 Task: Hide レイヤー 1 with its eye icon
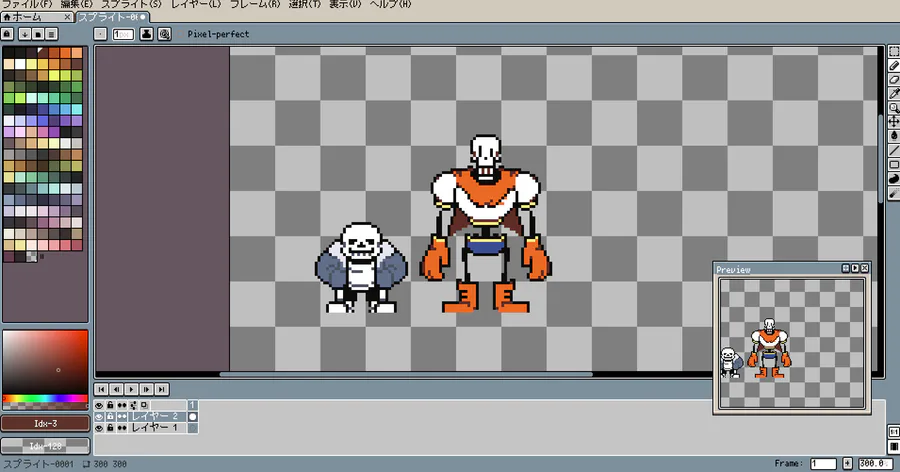(99, 428)
